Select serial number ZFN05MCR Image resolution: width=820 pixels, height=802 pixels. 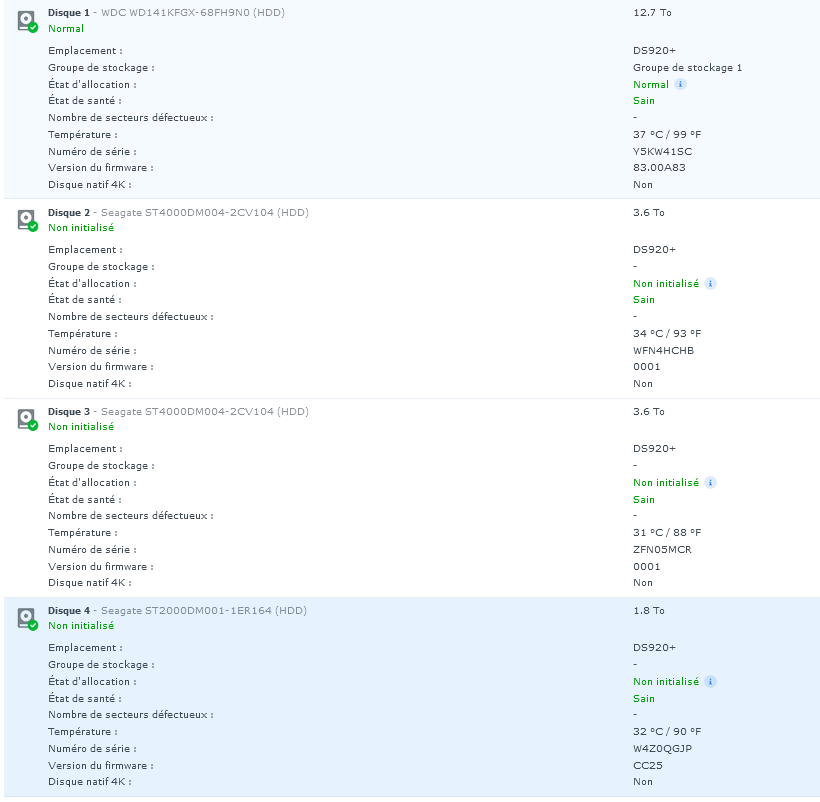(x=662, y=549)
